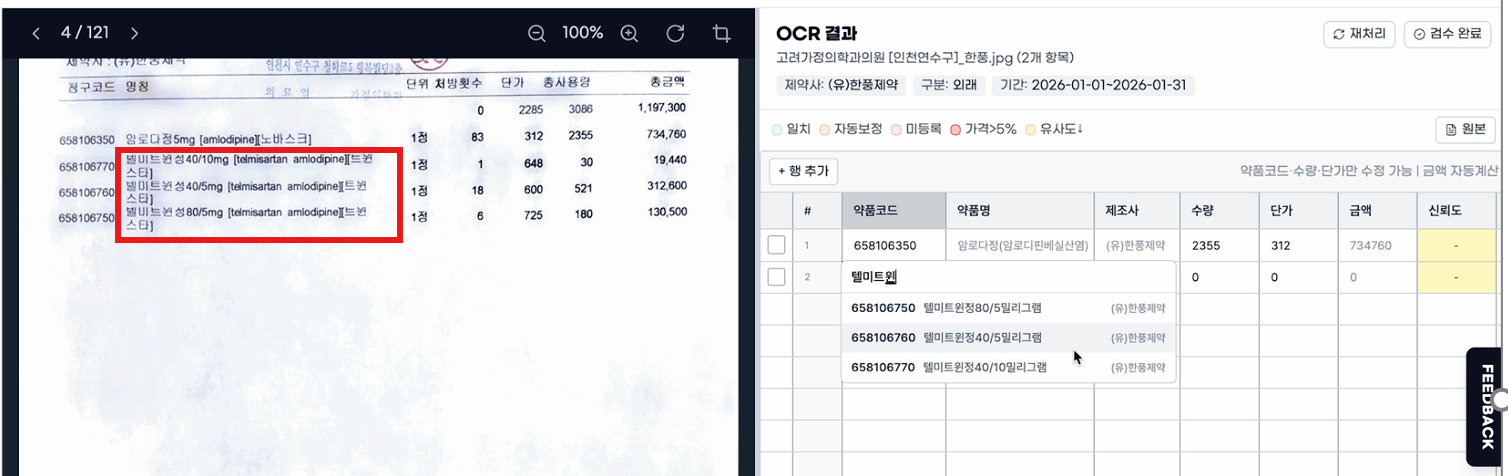Screen dimensions: 1508x476
Task: Go to the previous page arrow
Action: click(x=36, y=33)
